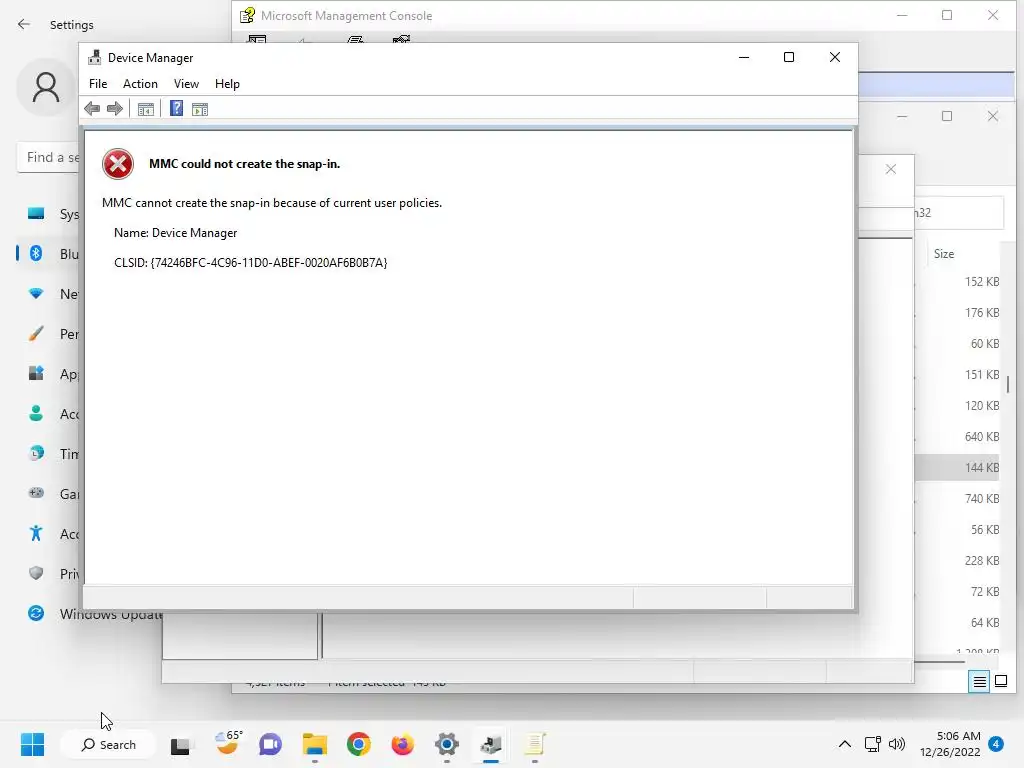The height and width of the screenshot is (768, 1024).
Task: Open Bluetooth category icon in Settings
Action: point(36,253)
